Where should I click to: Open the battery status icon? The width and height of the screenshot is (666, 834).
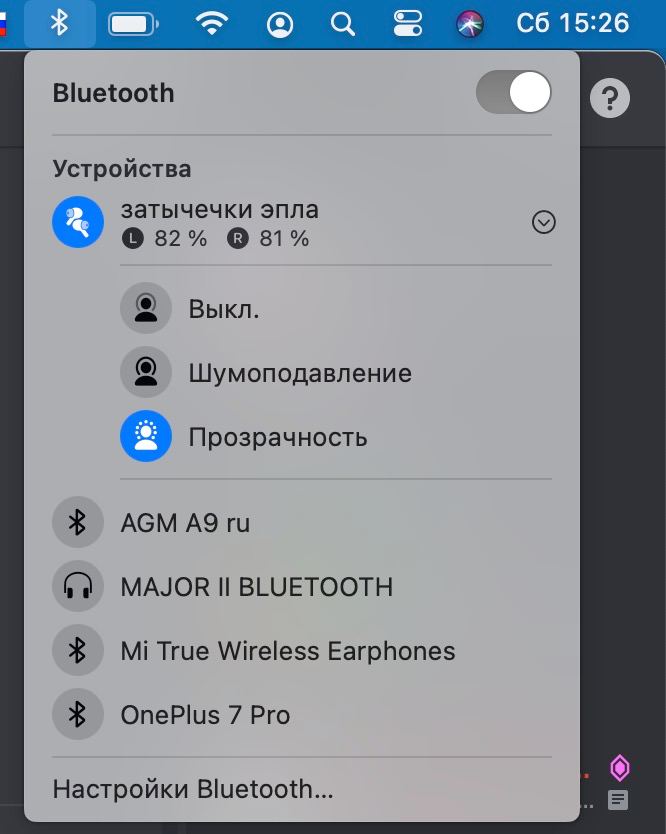click(133, 24)
